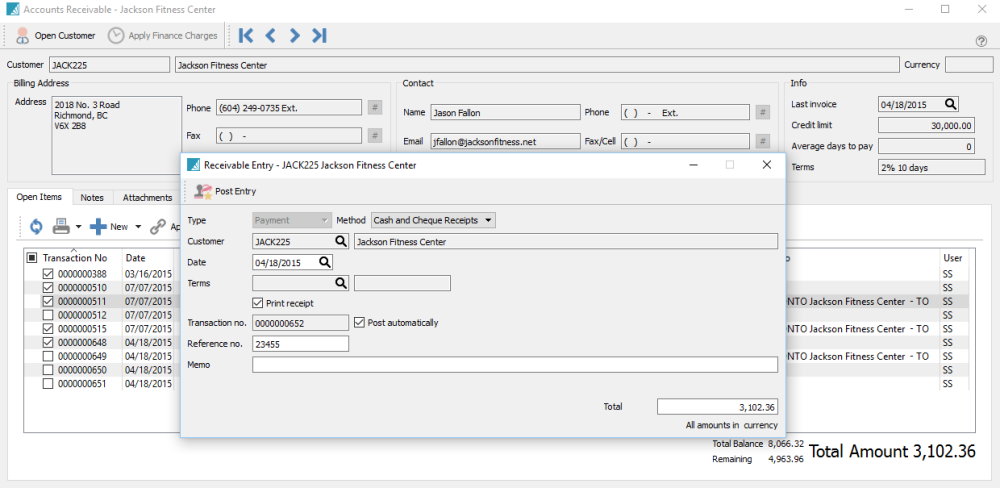The height and width of the screenshot is (488, 1000).
Task: Uncheck transaction 0000000648 checkbox
Action: point(48,343)
